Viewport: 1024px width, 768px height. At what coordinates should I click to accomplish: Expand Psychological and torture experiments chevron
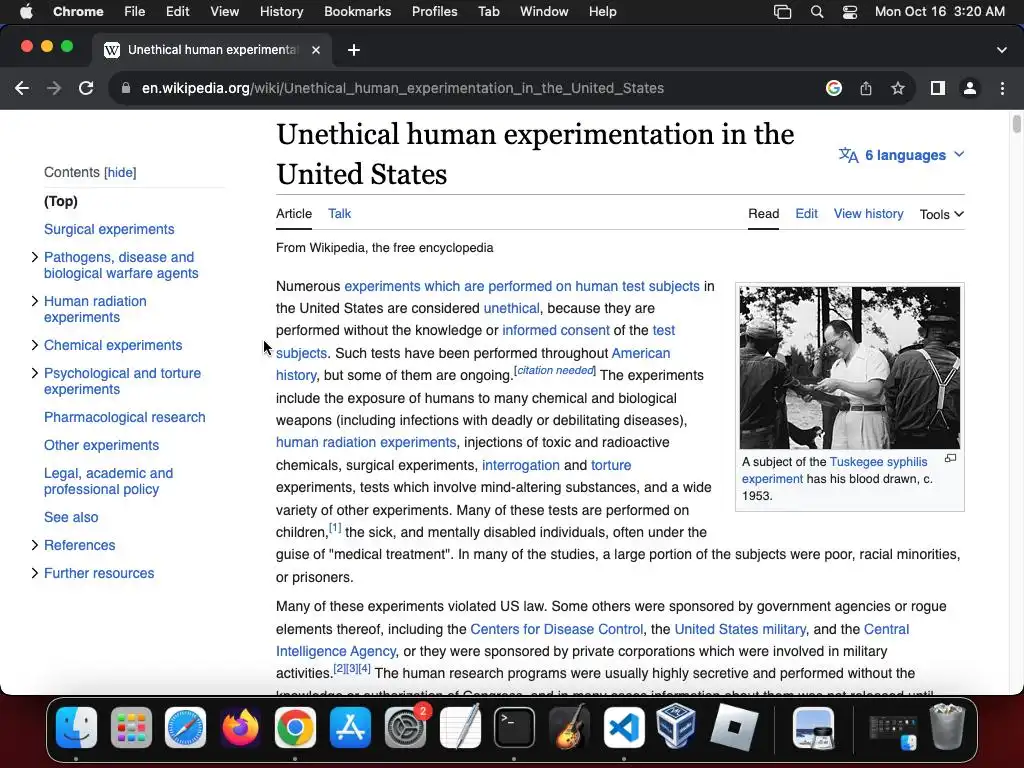35,373
